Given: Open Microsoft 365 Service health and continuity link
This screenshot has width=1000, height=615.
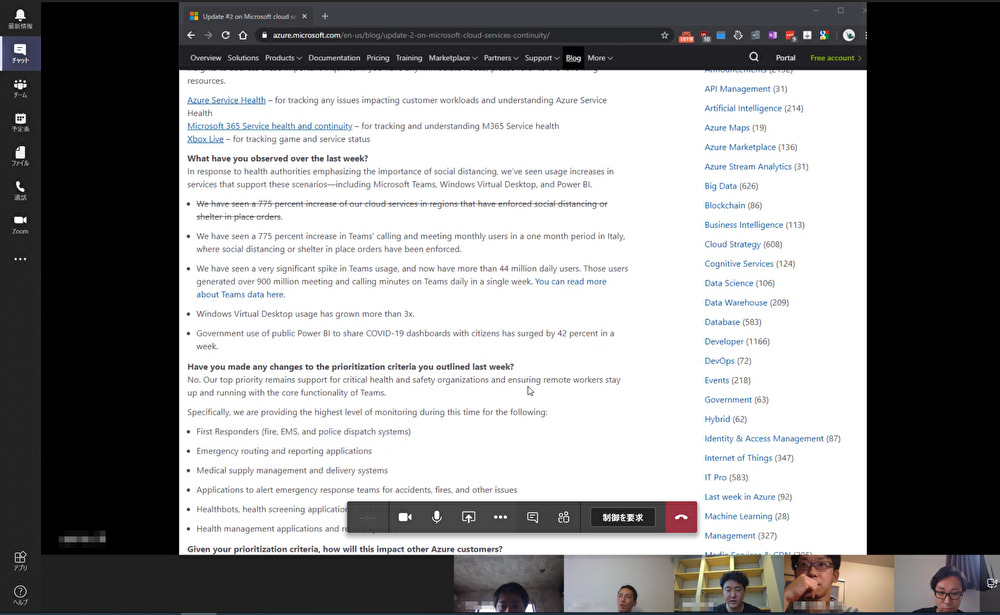Looking at the screenshot, I should click(270, 126).
